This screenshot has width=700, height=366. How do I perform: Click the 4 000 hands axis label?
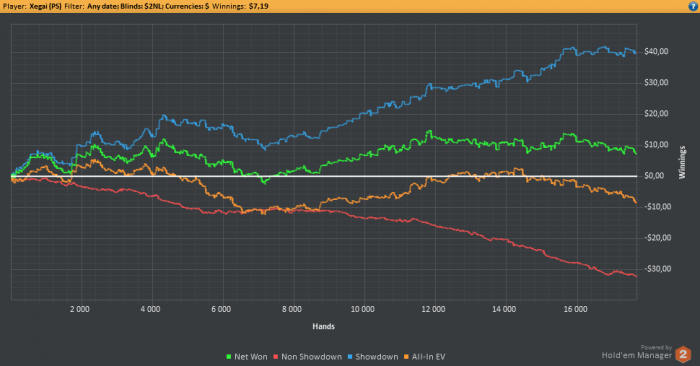pos(150,309)
